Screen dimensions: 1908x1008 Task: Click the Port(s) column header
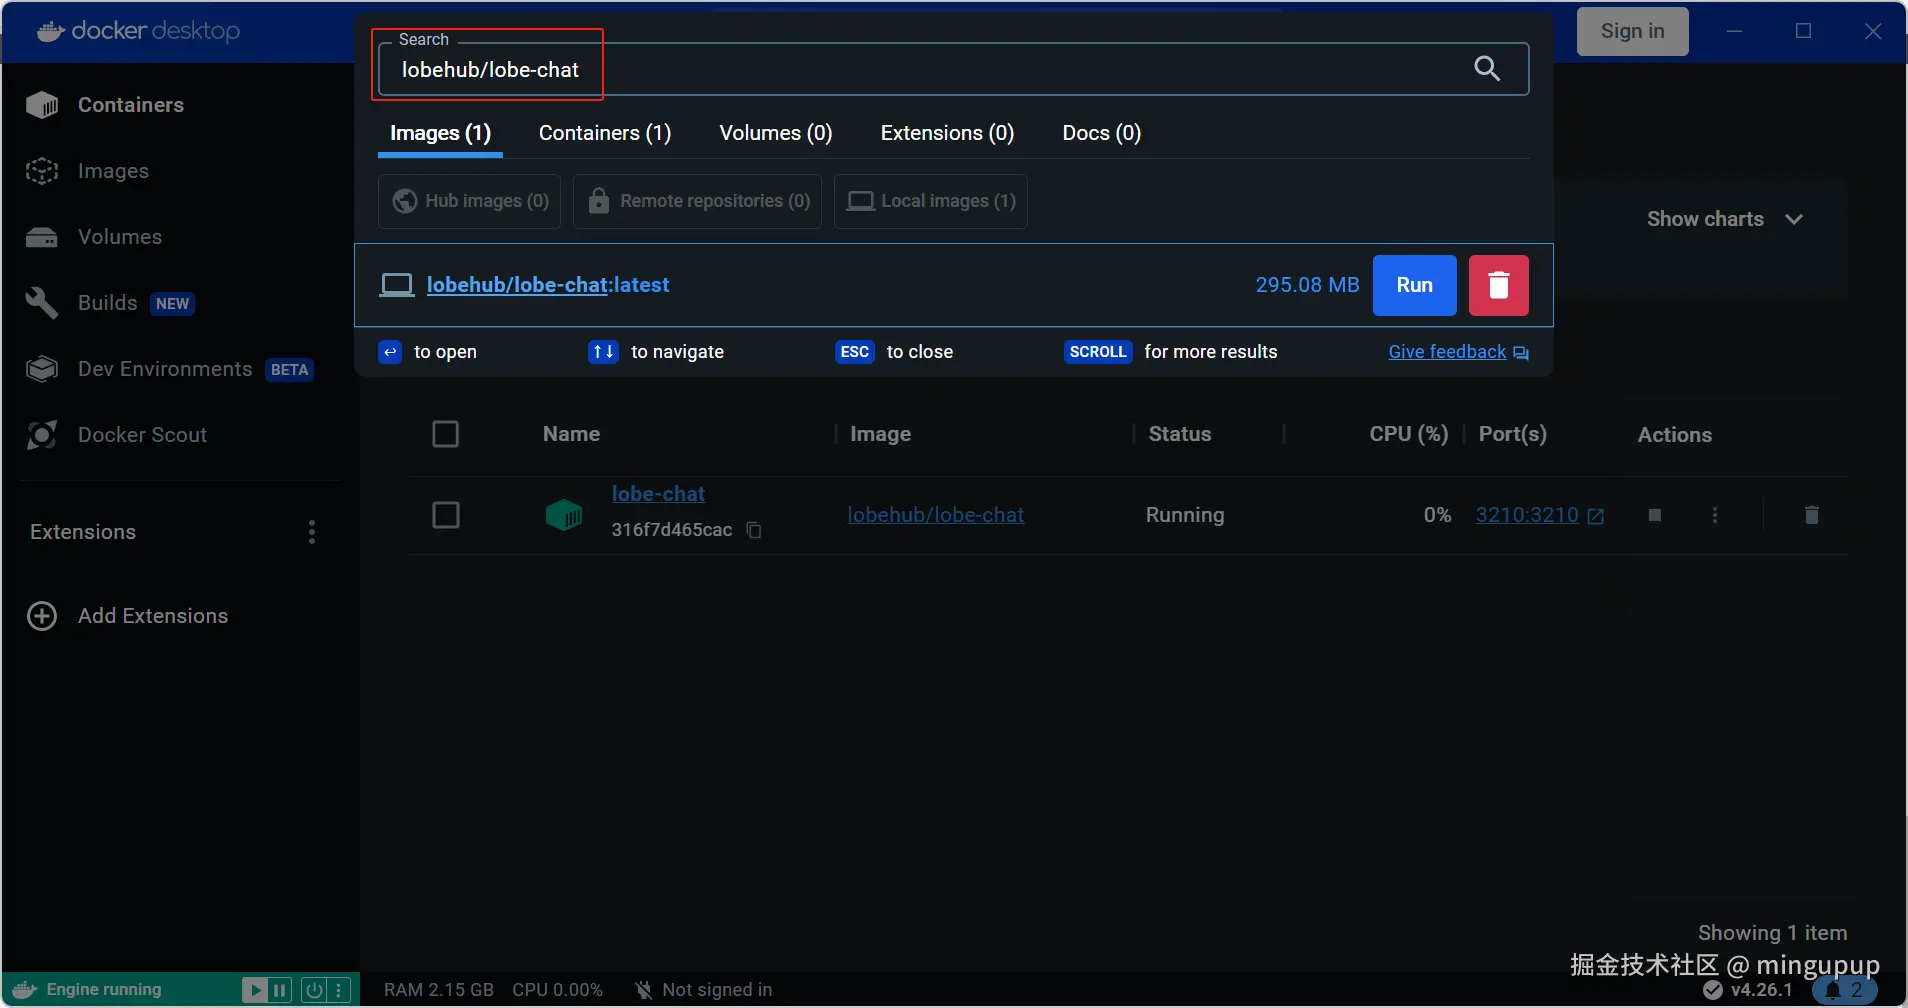[x=1512, y=434]
